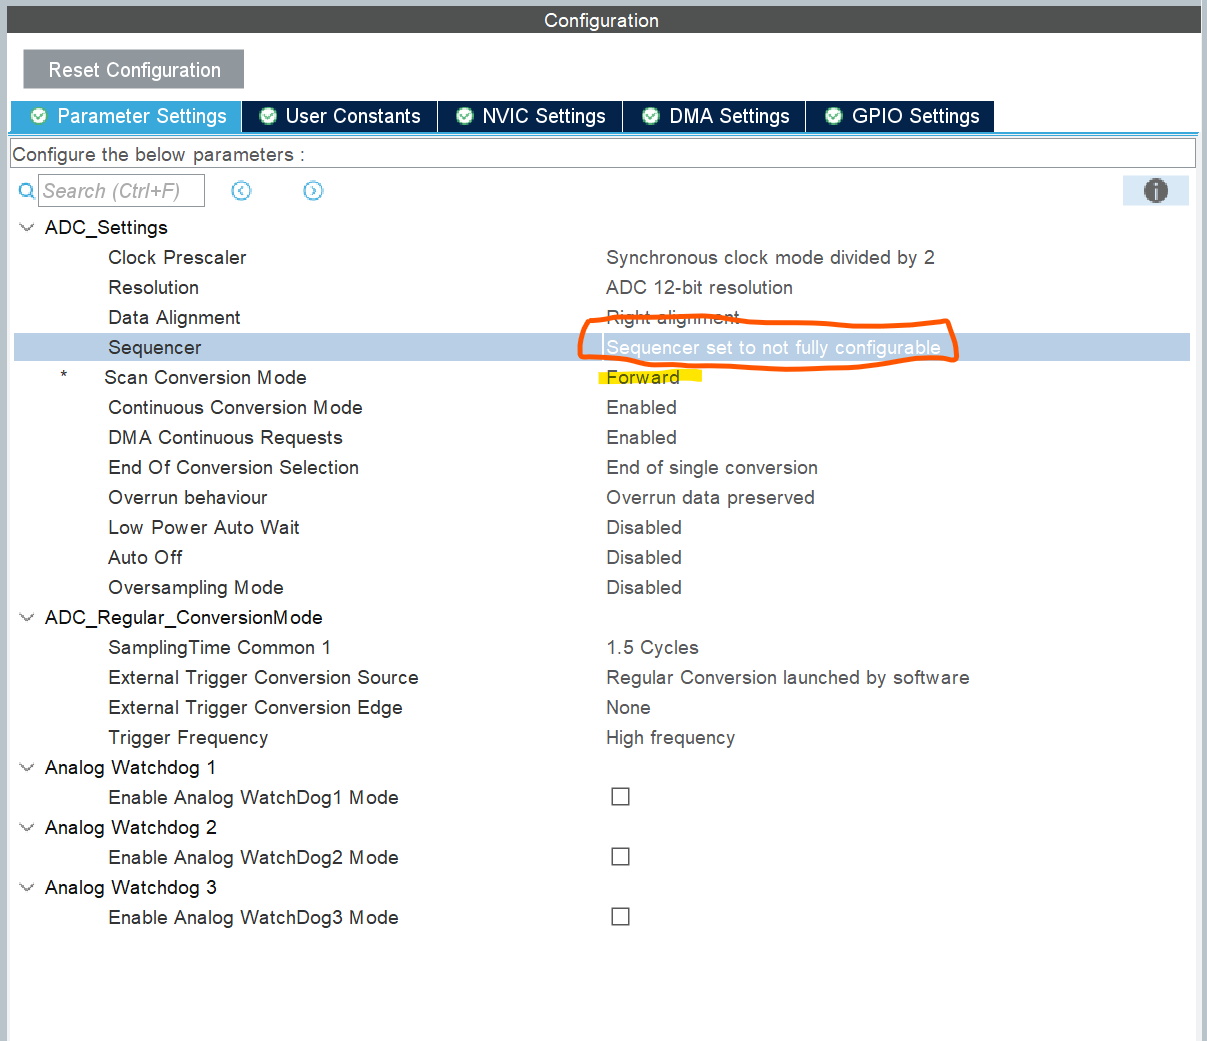
Task: Collapse the Analog Watchdog 1 section
Action: click(x=26, y=767)
